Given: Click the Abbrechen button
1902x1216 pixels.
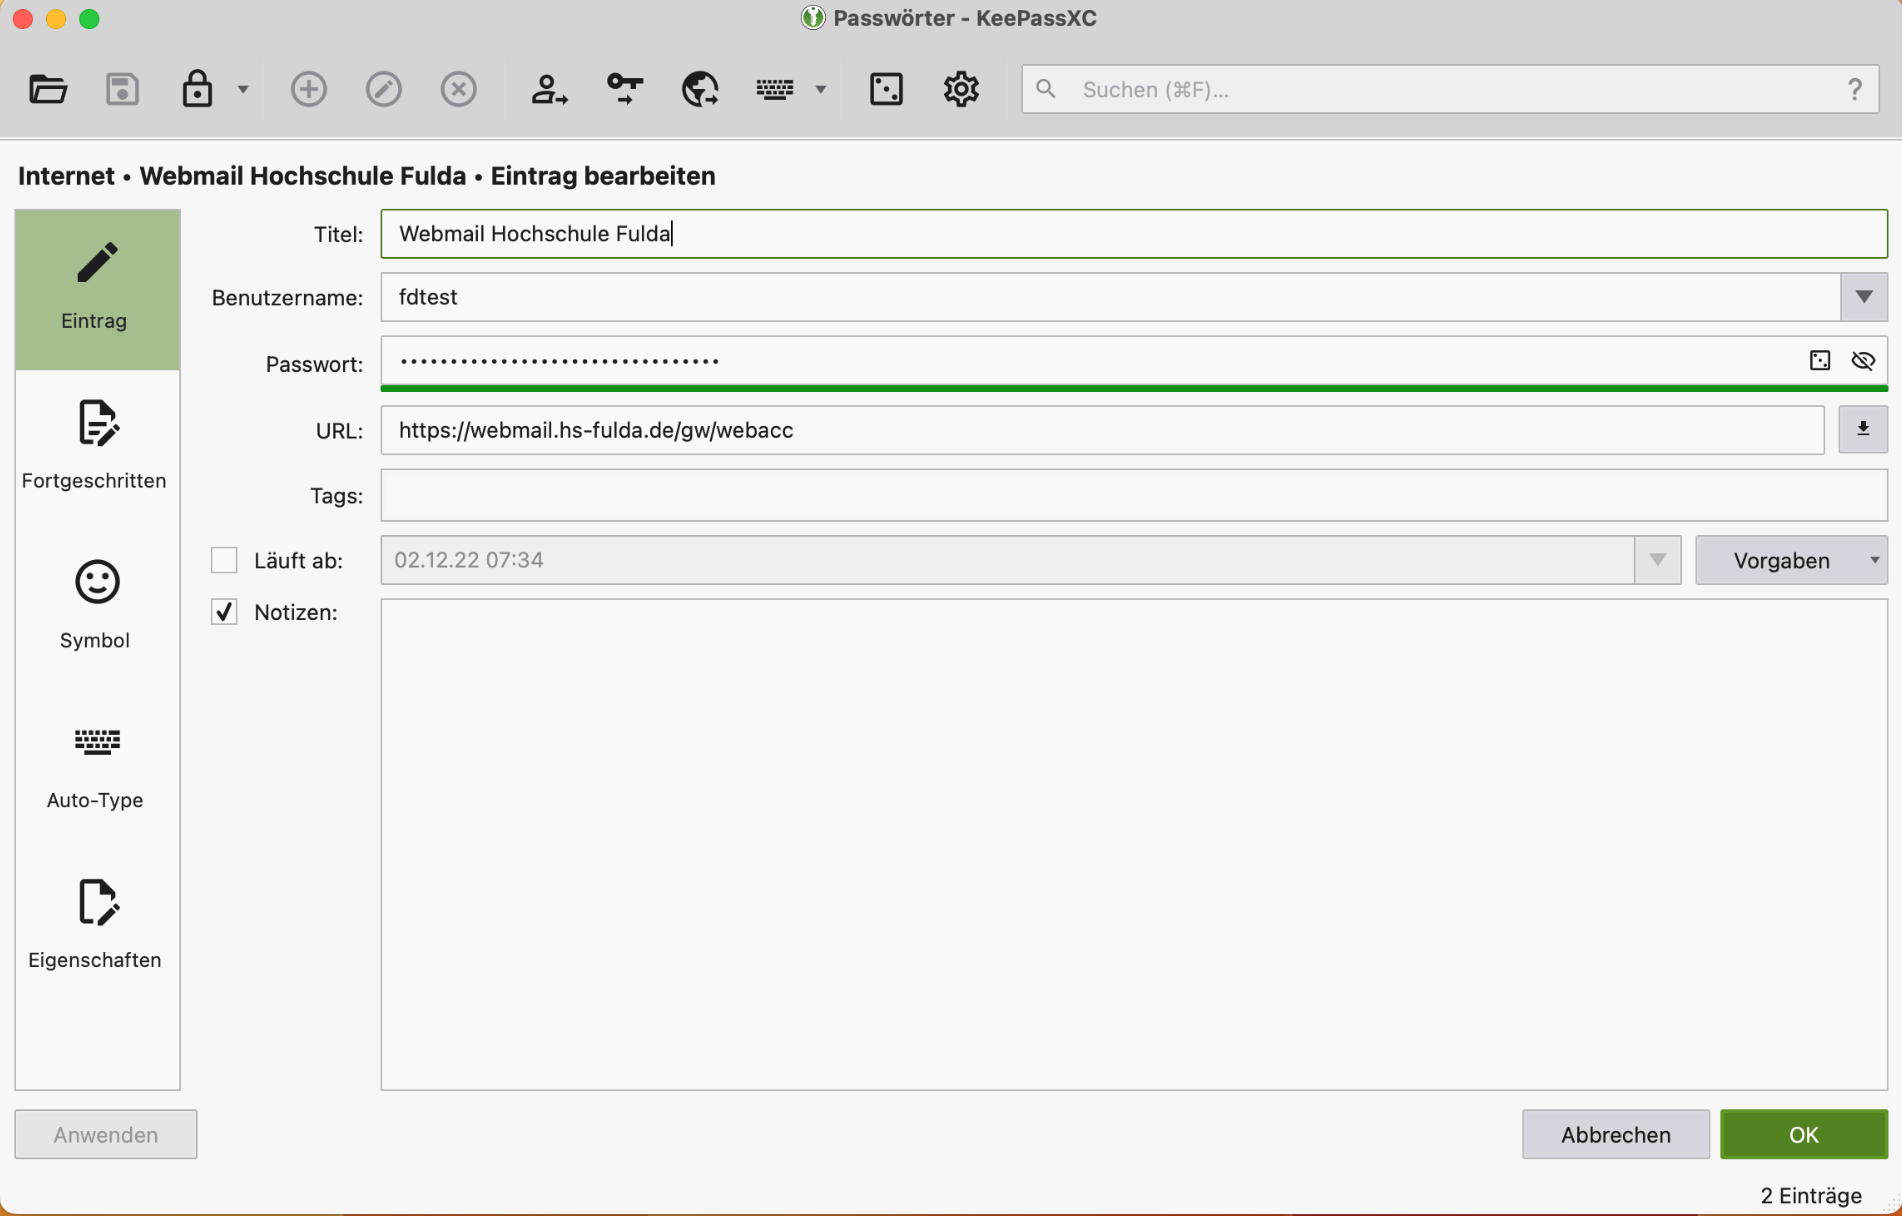Looking at the screenshot, I should point(1615,1134).
